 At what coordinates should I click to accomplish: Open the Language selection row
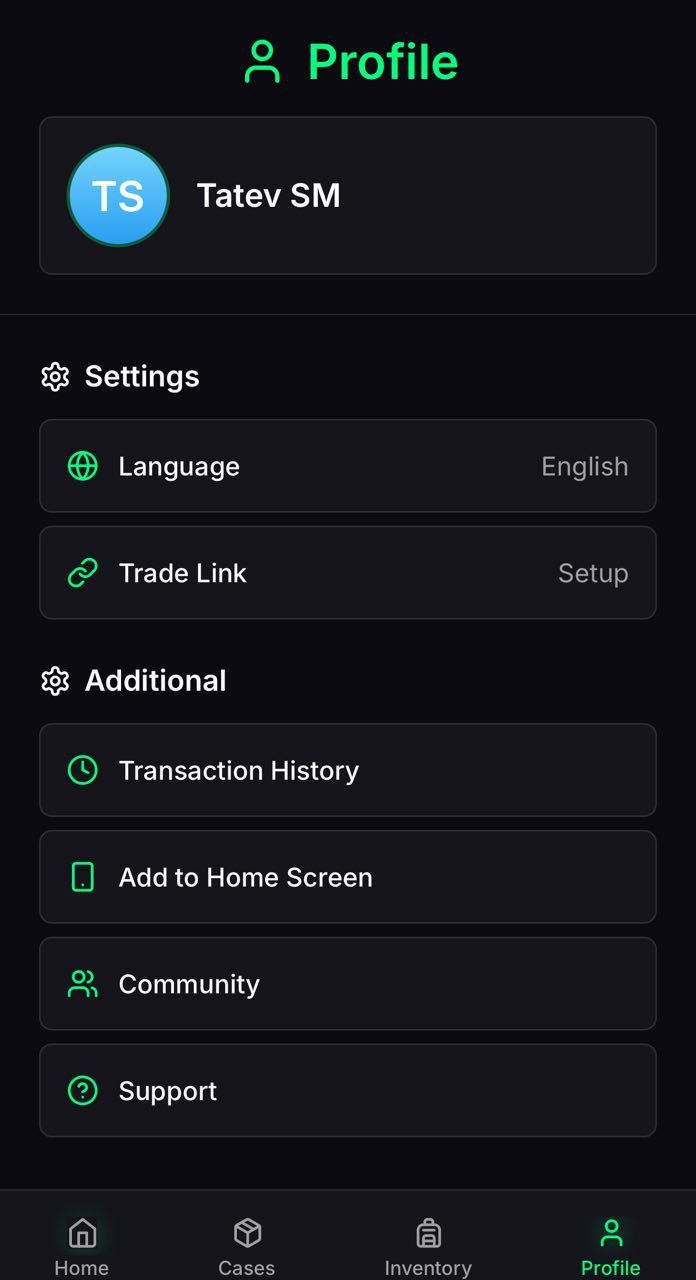348,466
